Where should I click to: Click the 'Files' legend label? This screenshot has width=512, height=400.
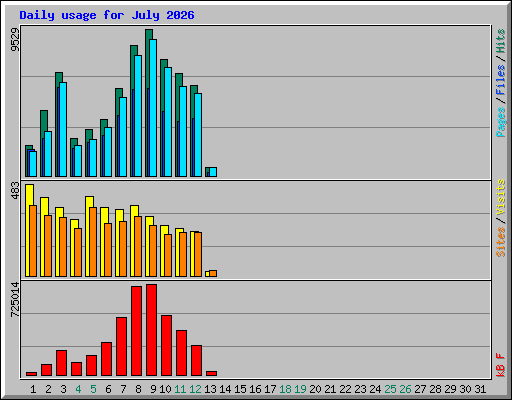pos(501,80)
